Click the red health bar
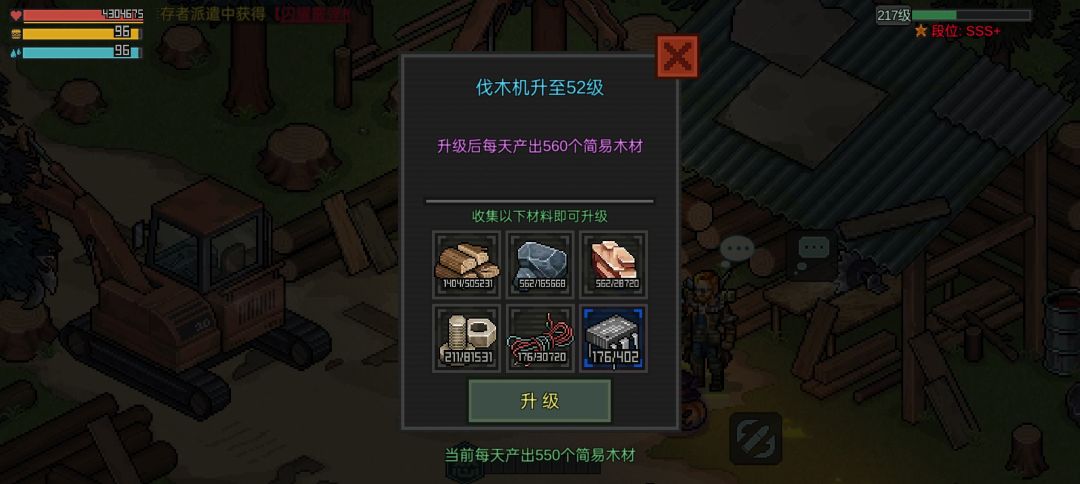The height and width of the screenshot is (484, 1080). pyautogui.click(x=83, y=14)
